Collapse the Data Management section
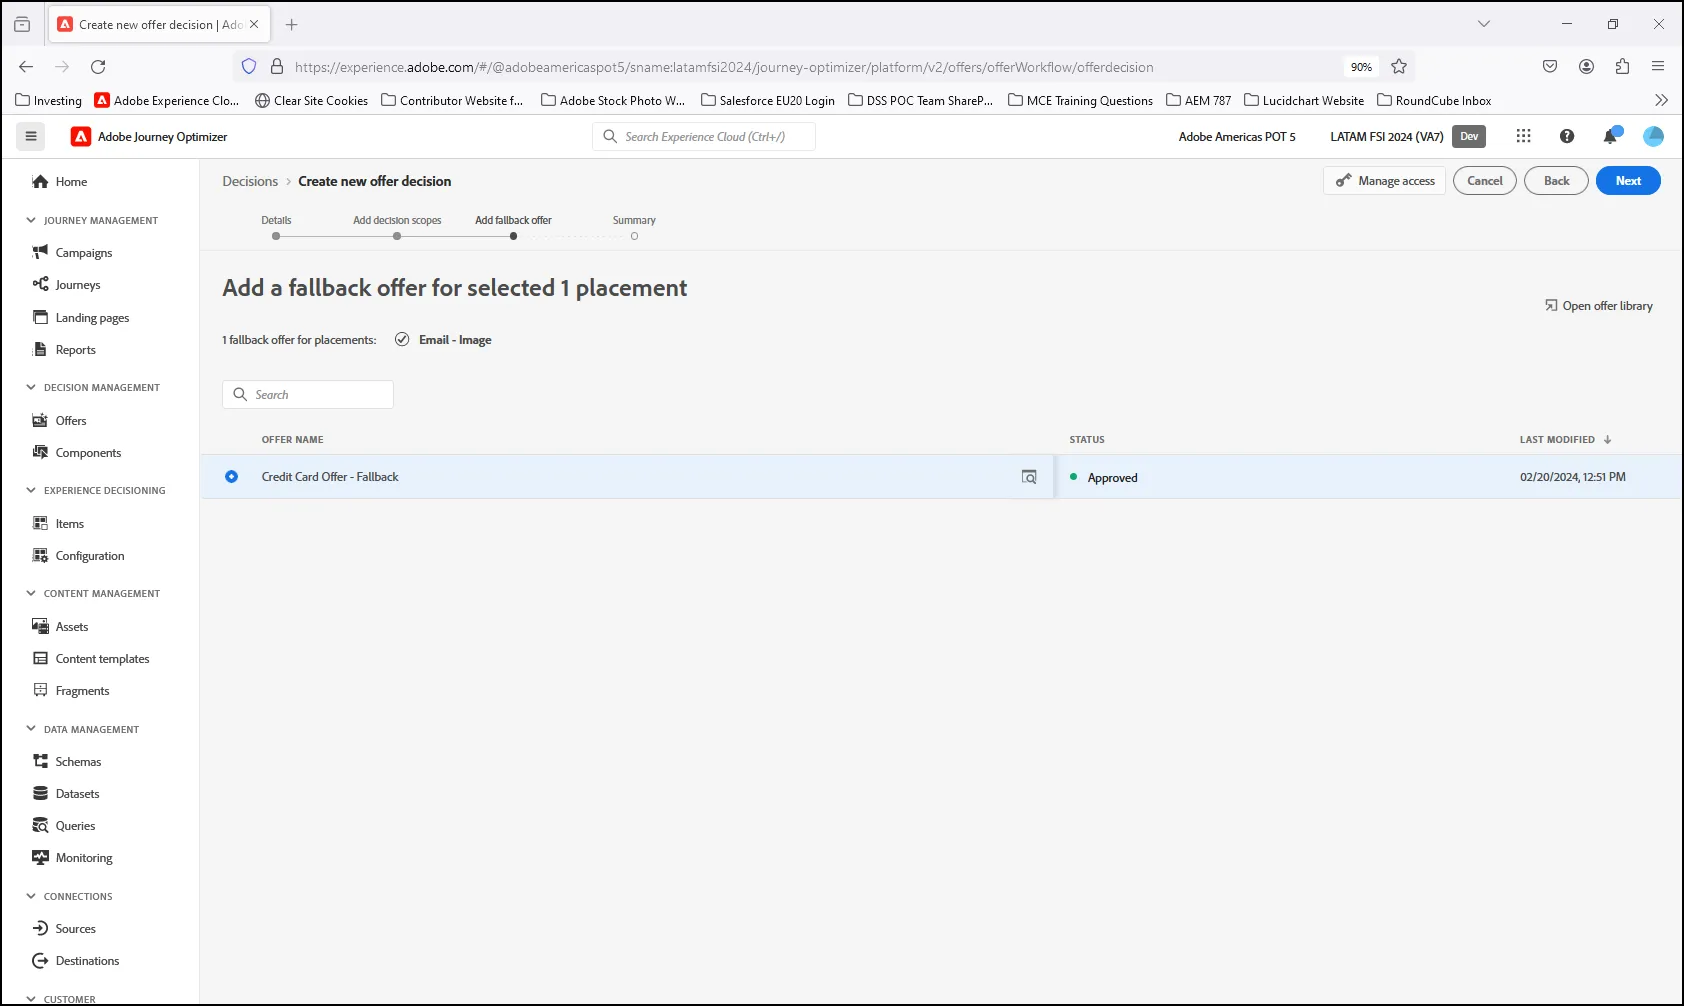 click(x=31, y=729)
